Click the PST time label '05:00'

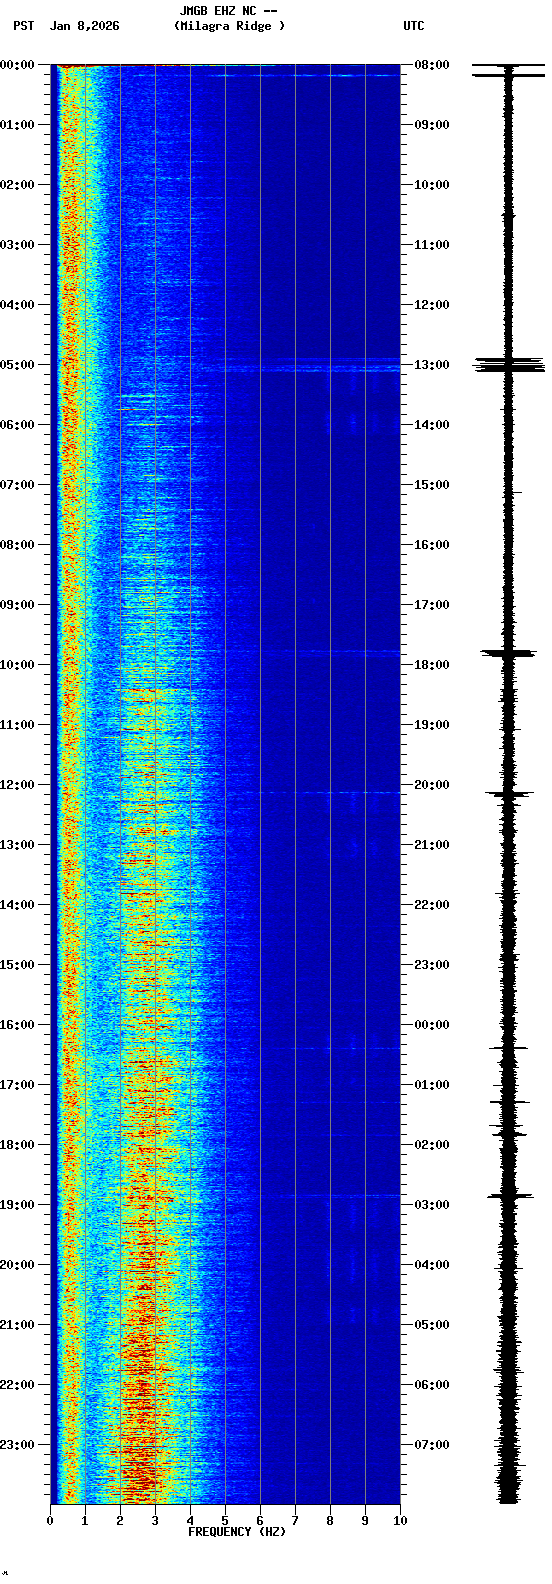[16, 365]
